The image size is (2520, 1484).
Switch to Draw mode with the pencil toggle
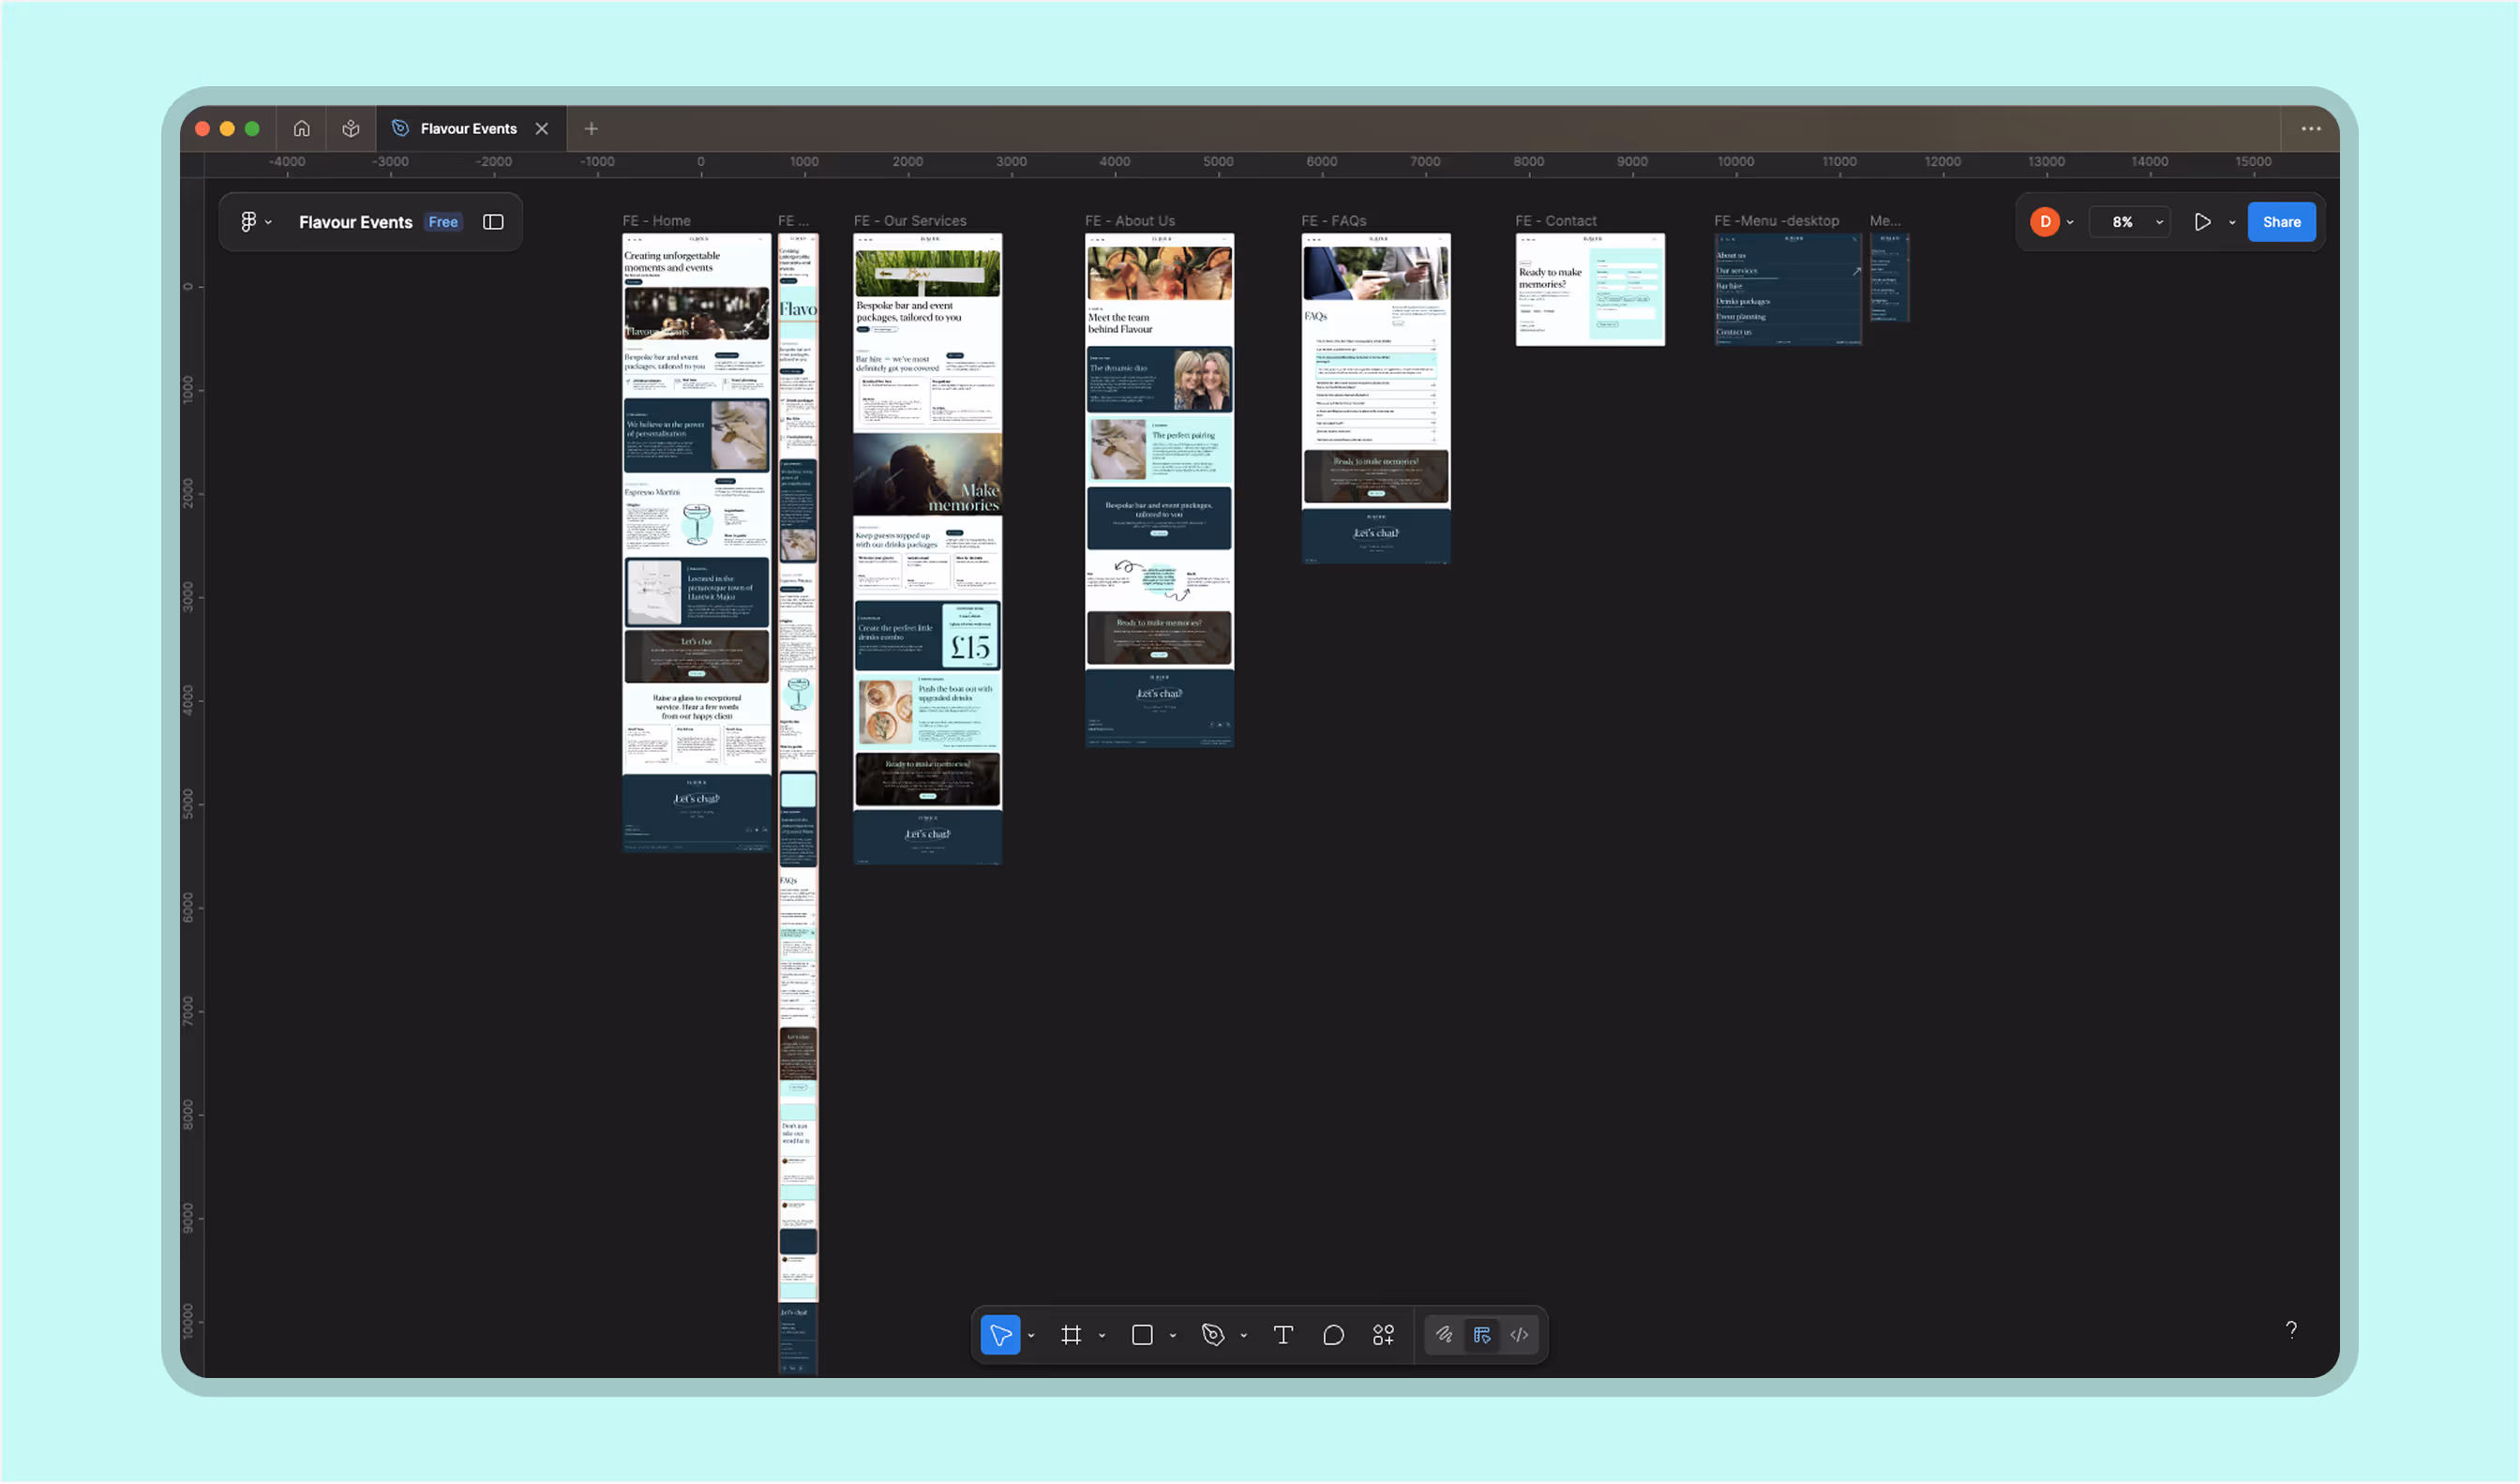pyautogui.click(x=1443, y=1334)
